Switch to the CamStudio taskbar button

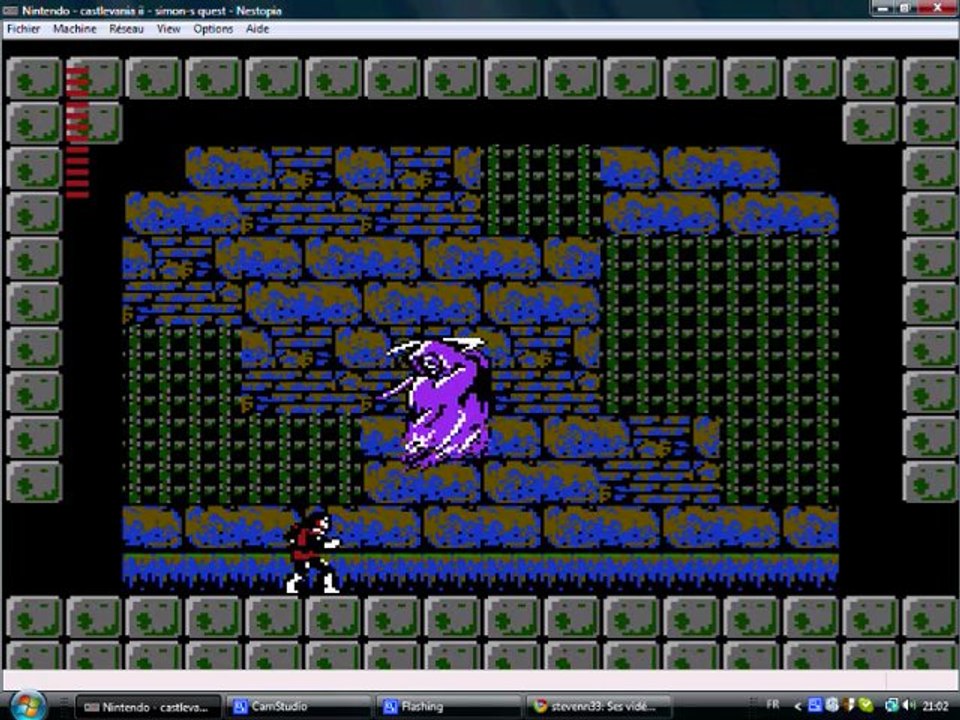pyautogui.click(x=297, y=707)
